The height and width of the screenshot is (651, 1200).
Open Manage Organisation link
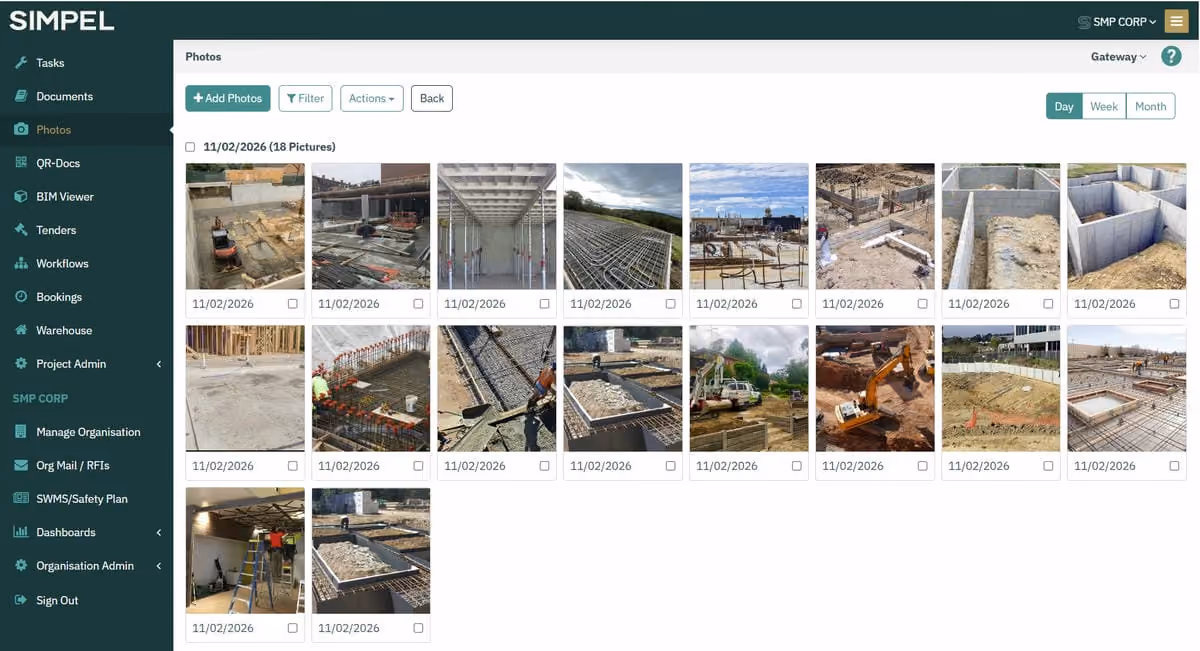tap(88, 432)
